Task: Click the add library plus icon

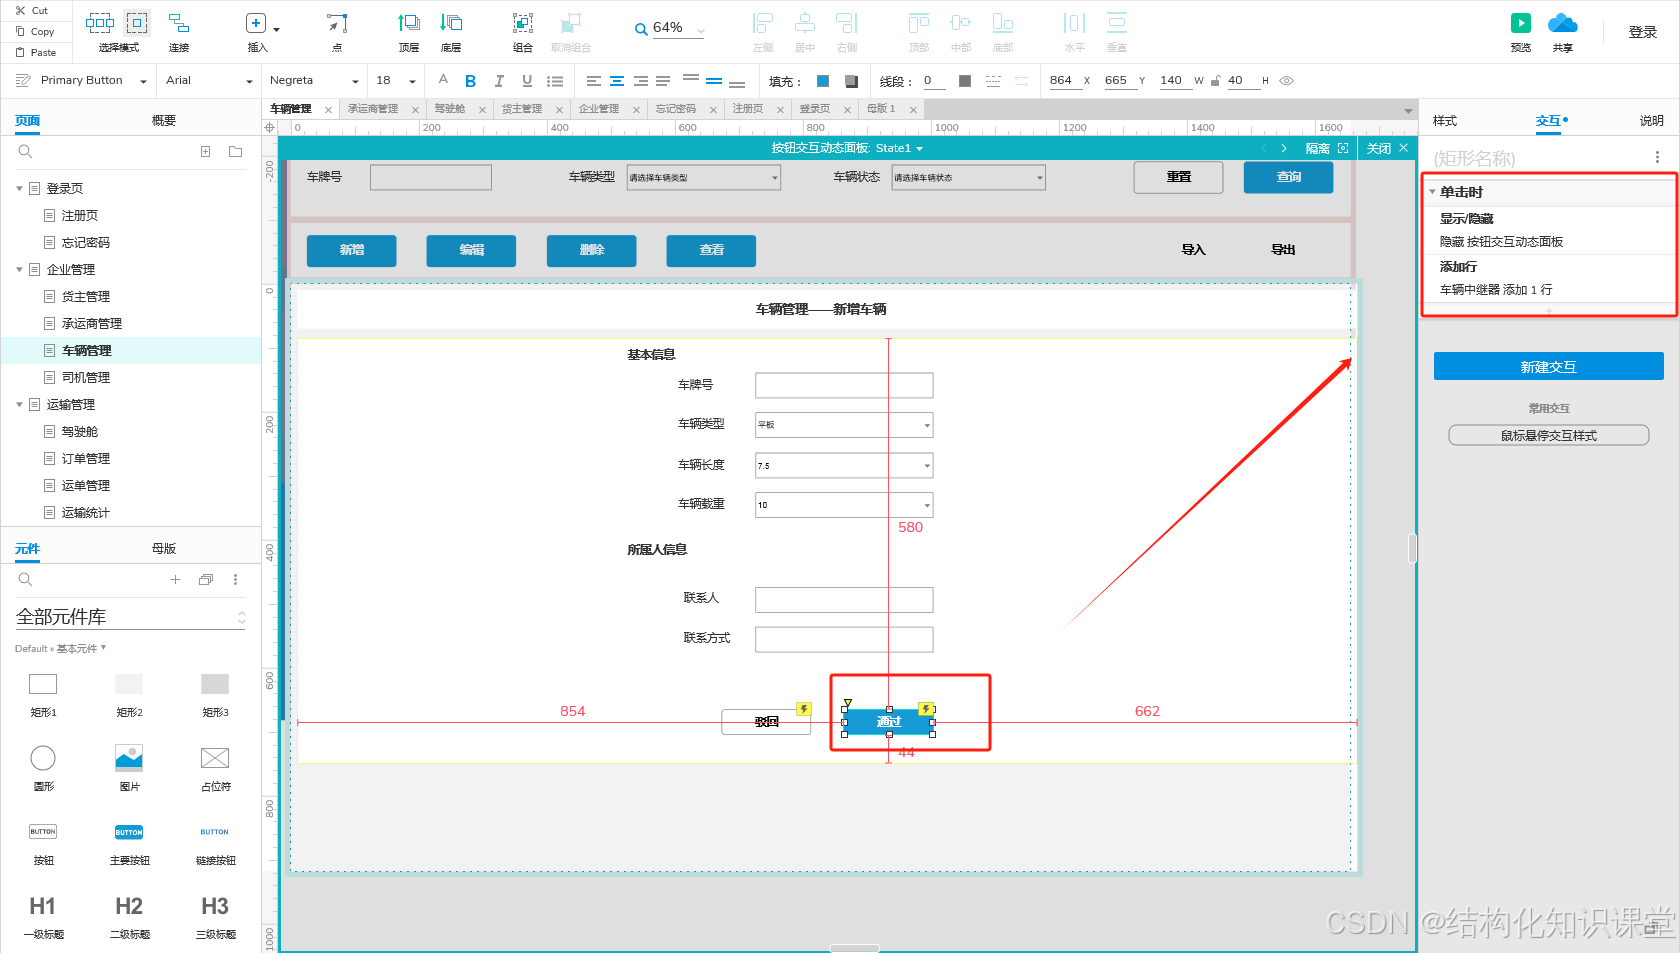Action: 175,580
